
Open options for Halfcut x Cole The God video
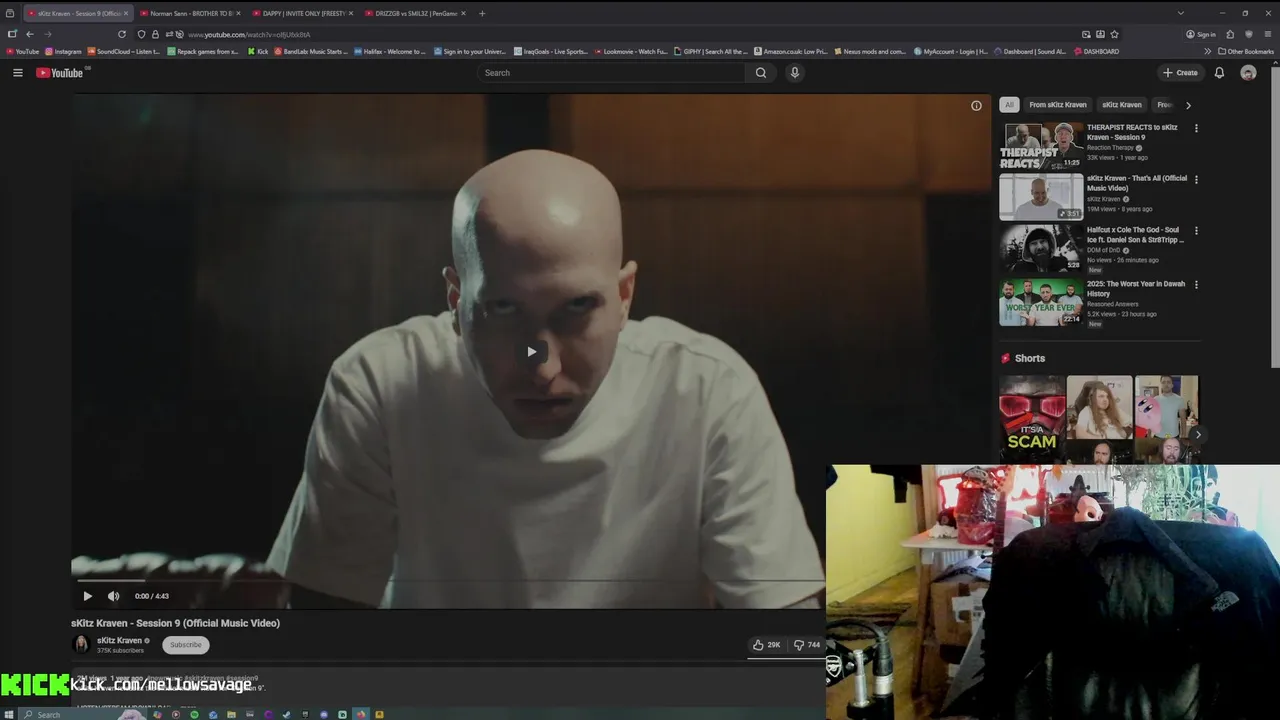point(1196,230)
